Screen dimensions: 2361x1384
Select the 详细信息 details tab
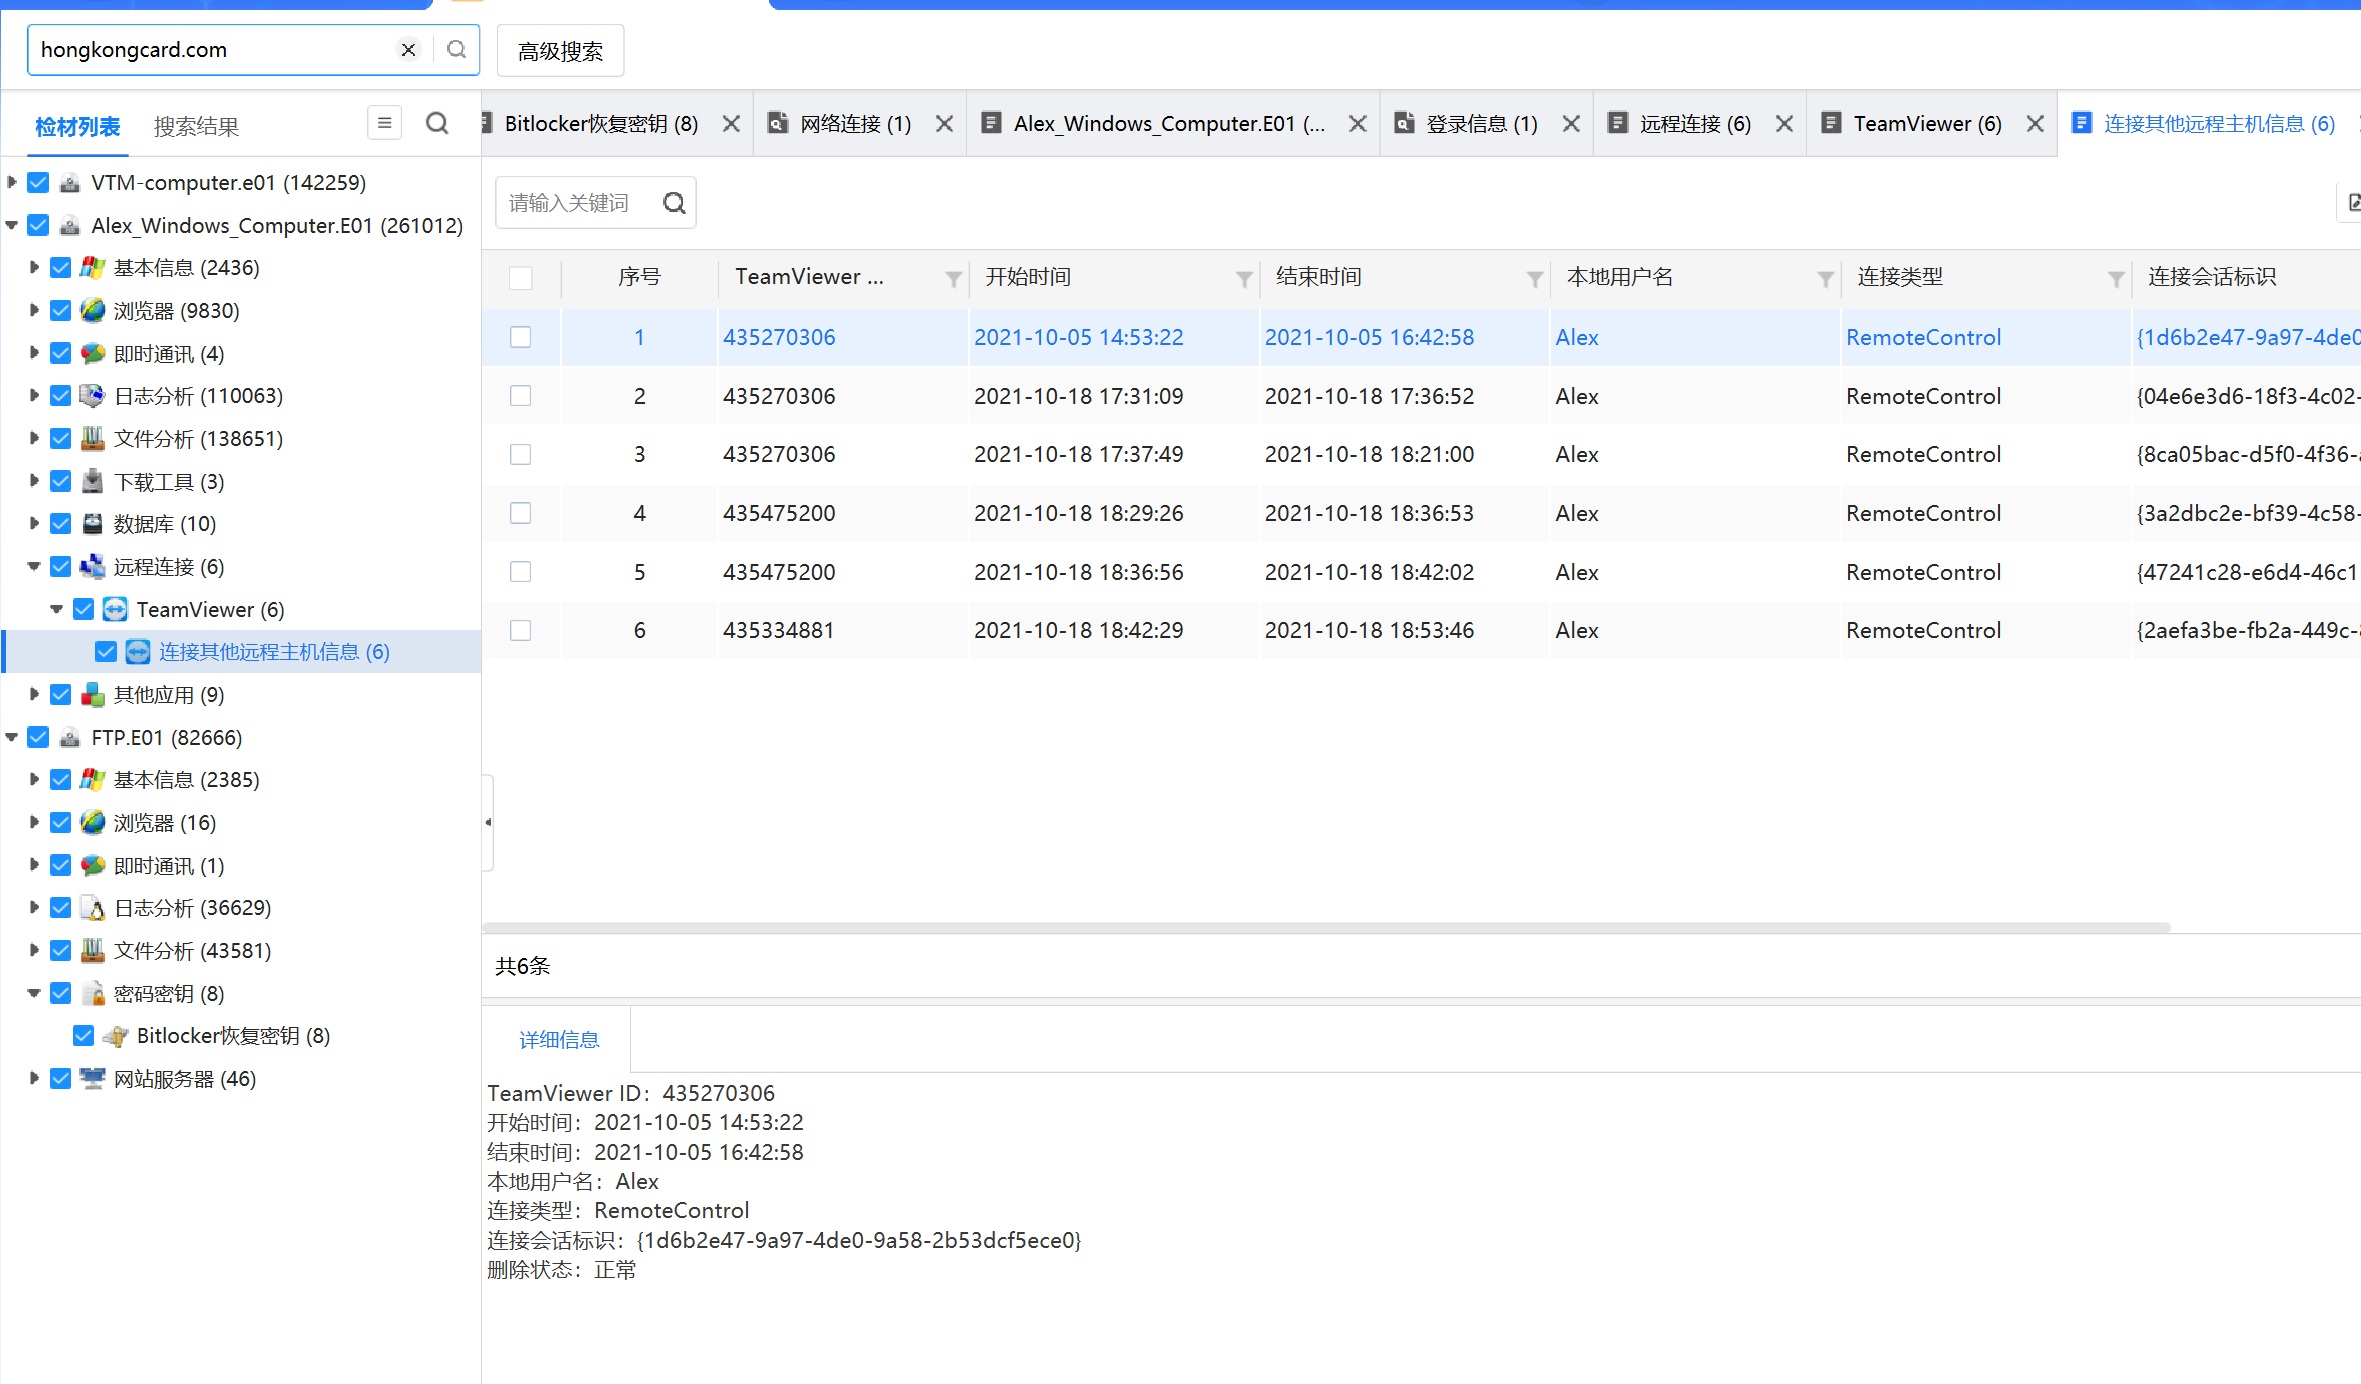tap(559, 1040)
